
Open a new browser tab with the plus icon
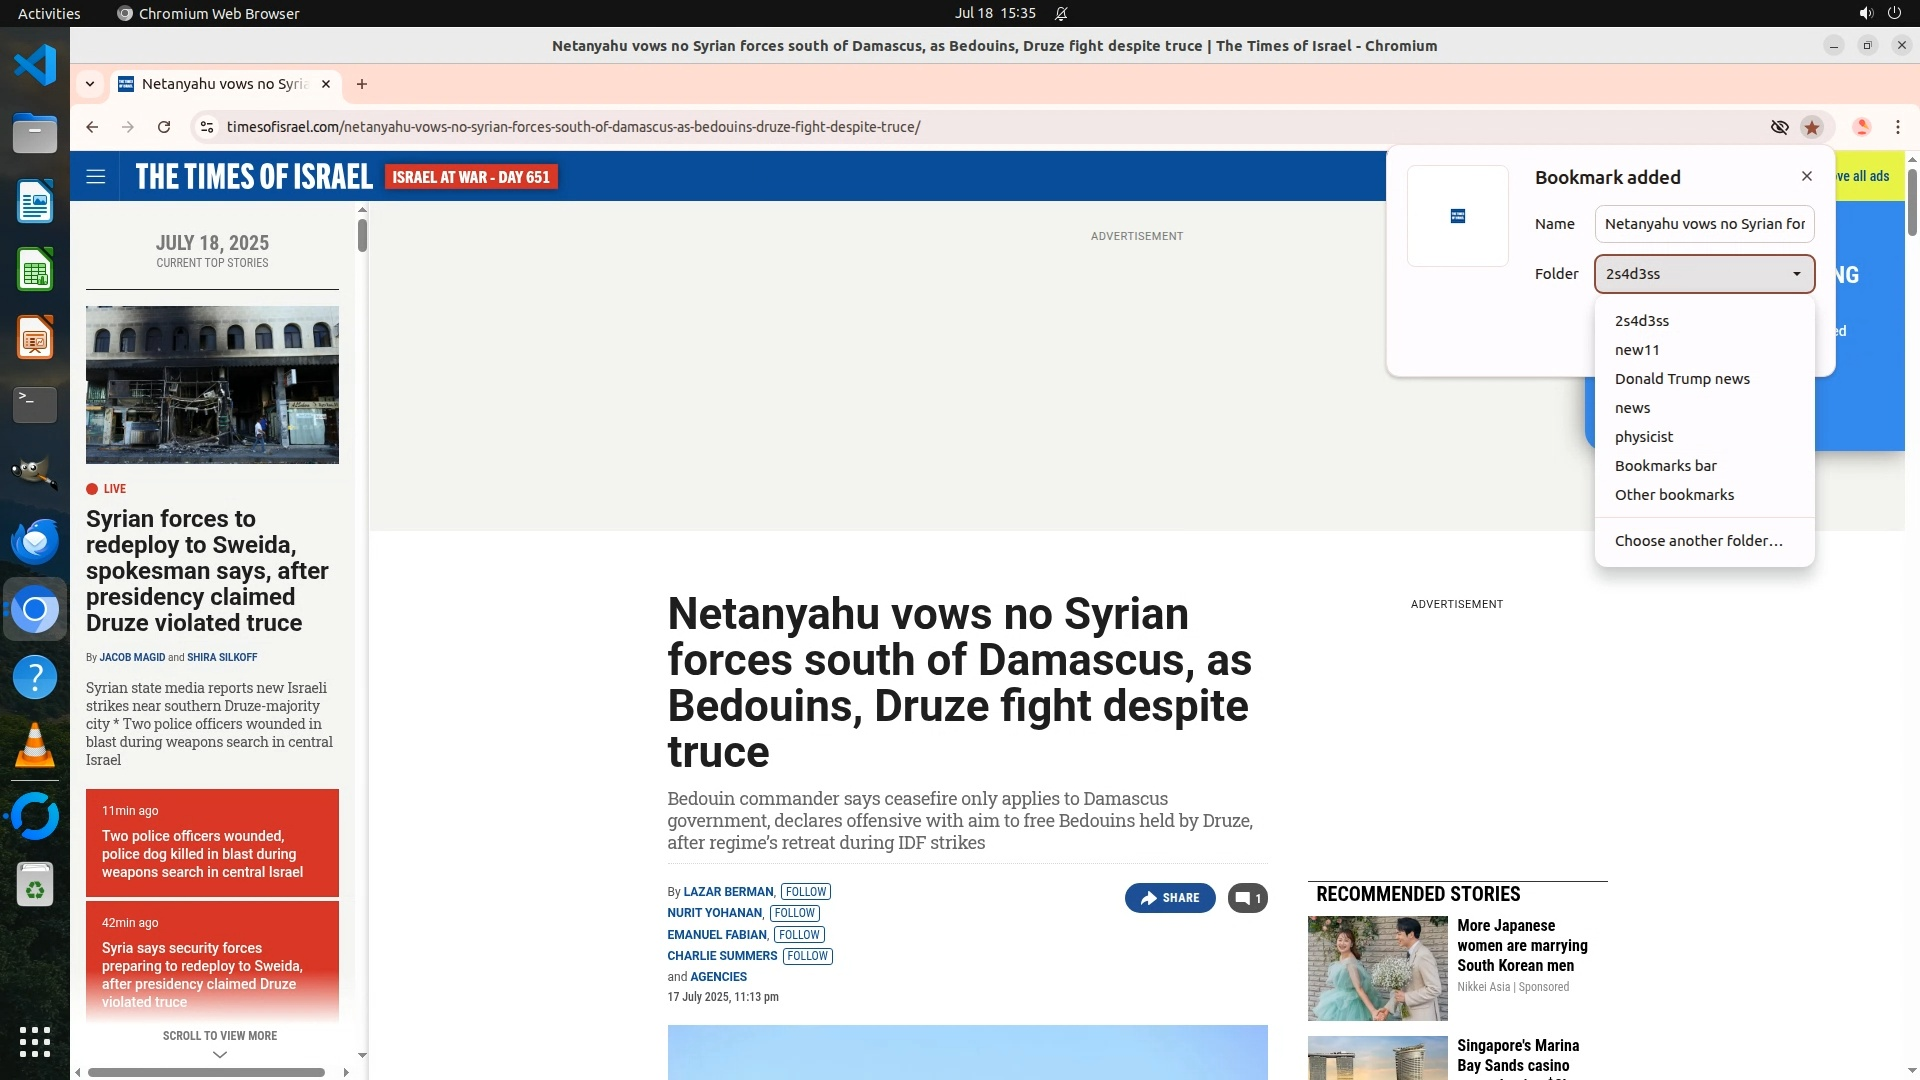pyautogui.click(x=362, y=84)
